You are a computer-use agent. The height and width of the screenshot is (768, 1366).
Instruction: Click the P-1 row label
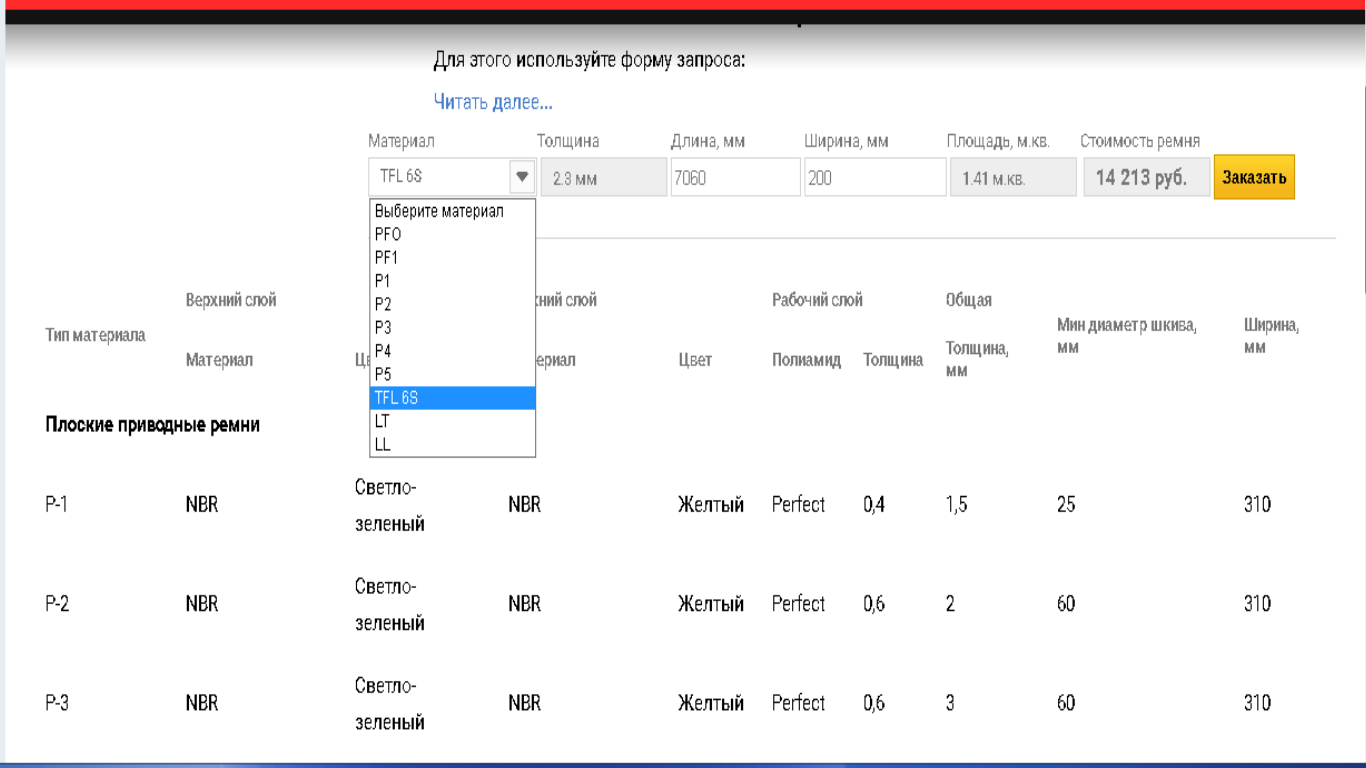[x=56, y=505]
